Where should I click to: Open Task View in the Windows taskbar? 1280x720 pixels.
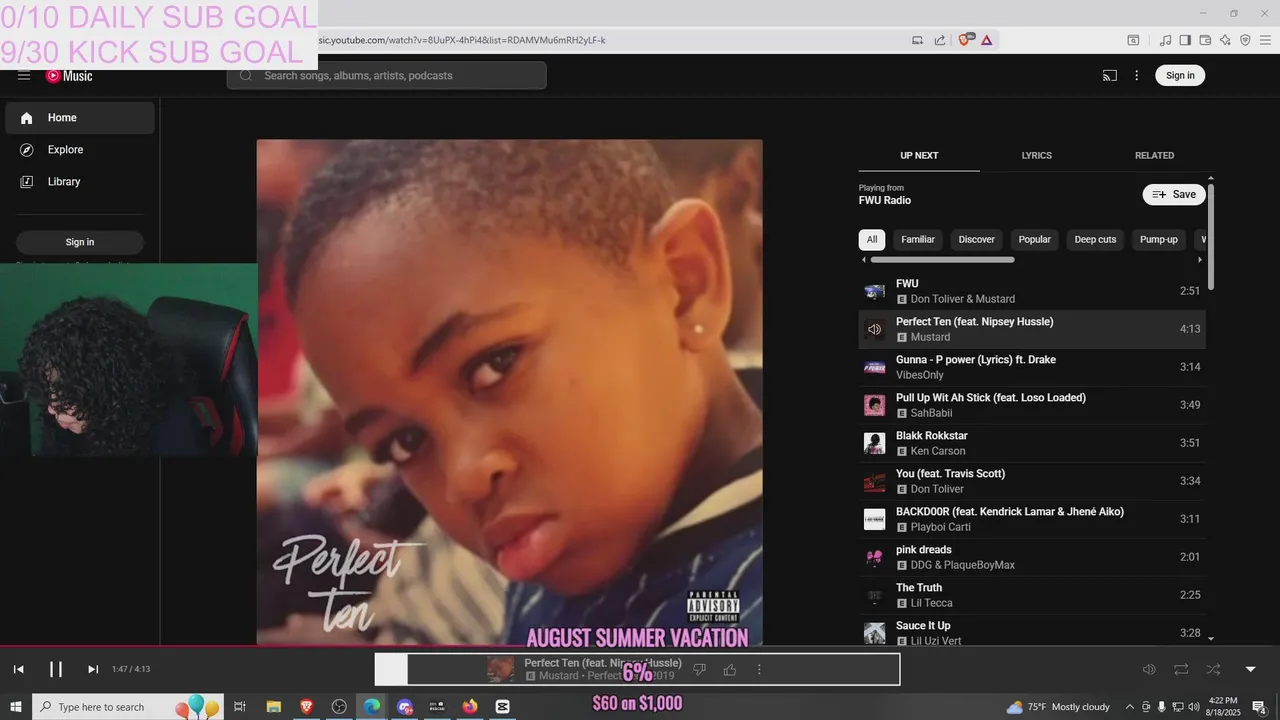point(240,707)
